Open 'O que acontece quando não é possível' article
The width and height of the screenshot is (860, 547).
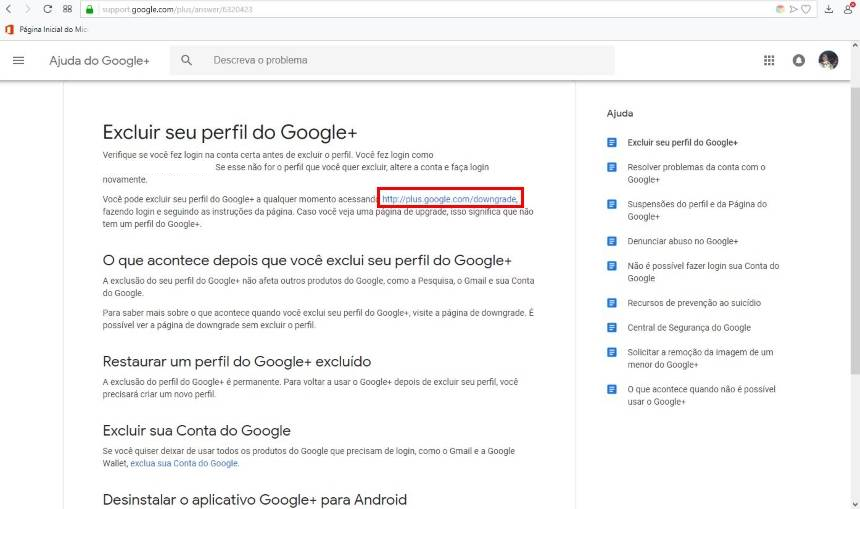point(701,396)
